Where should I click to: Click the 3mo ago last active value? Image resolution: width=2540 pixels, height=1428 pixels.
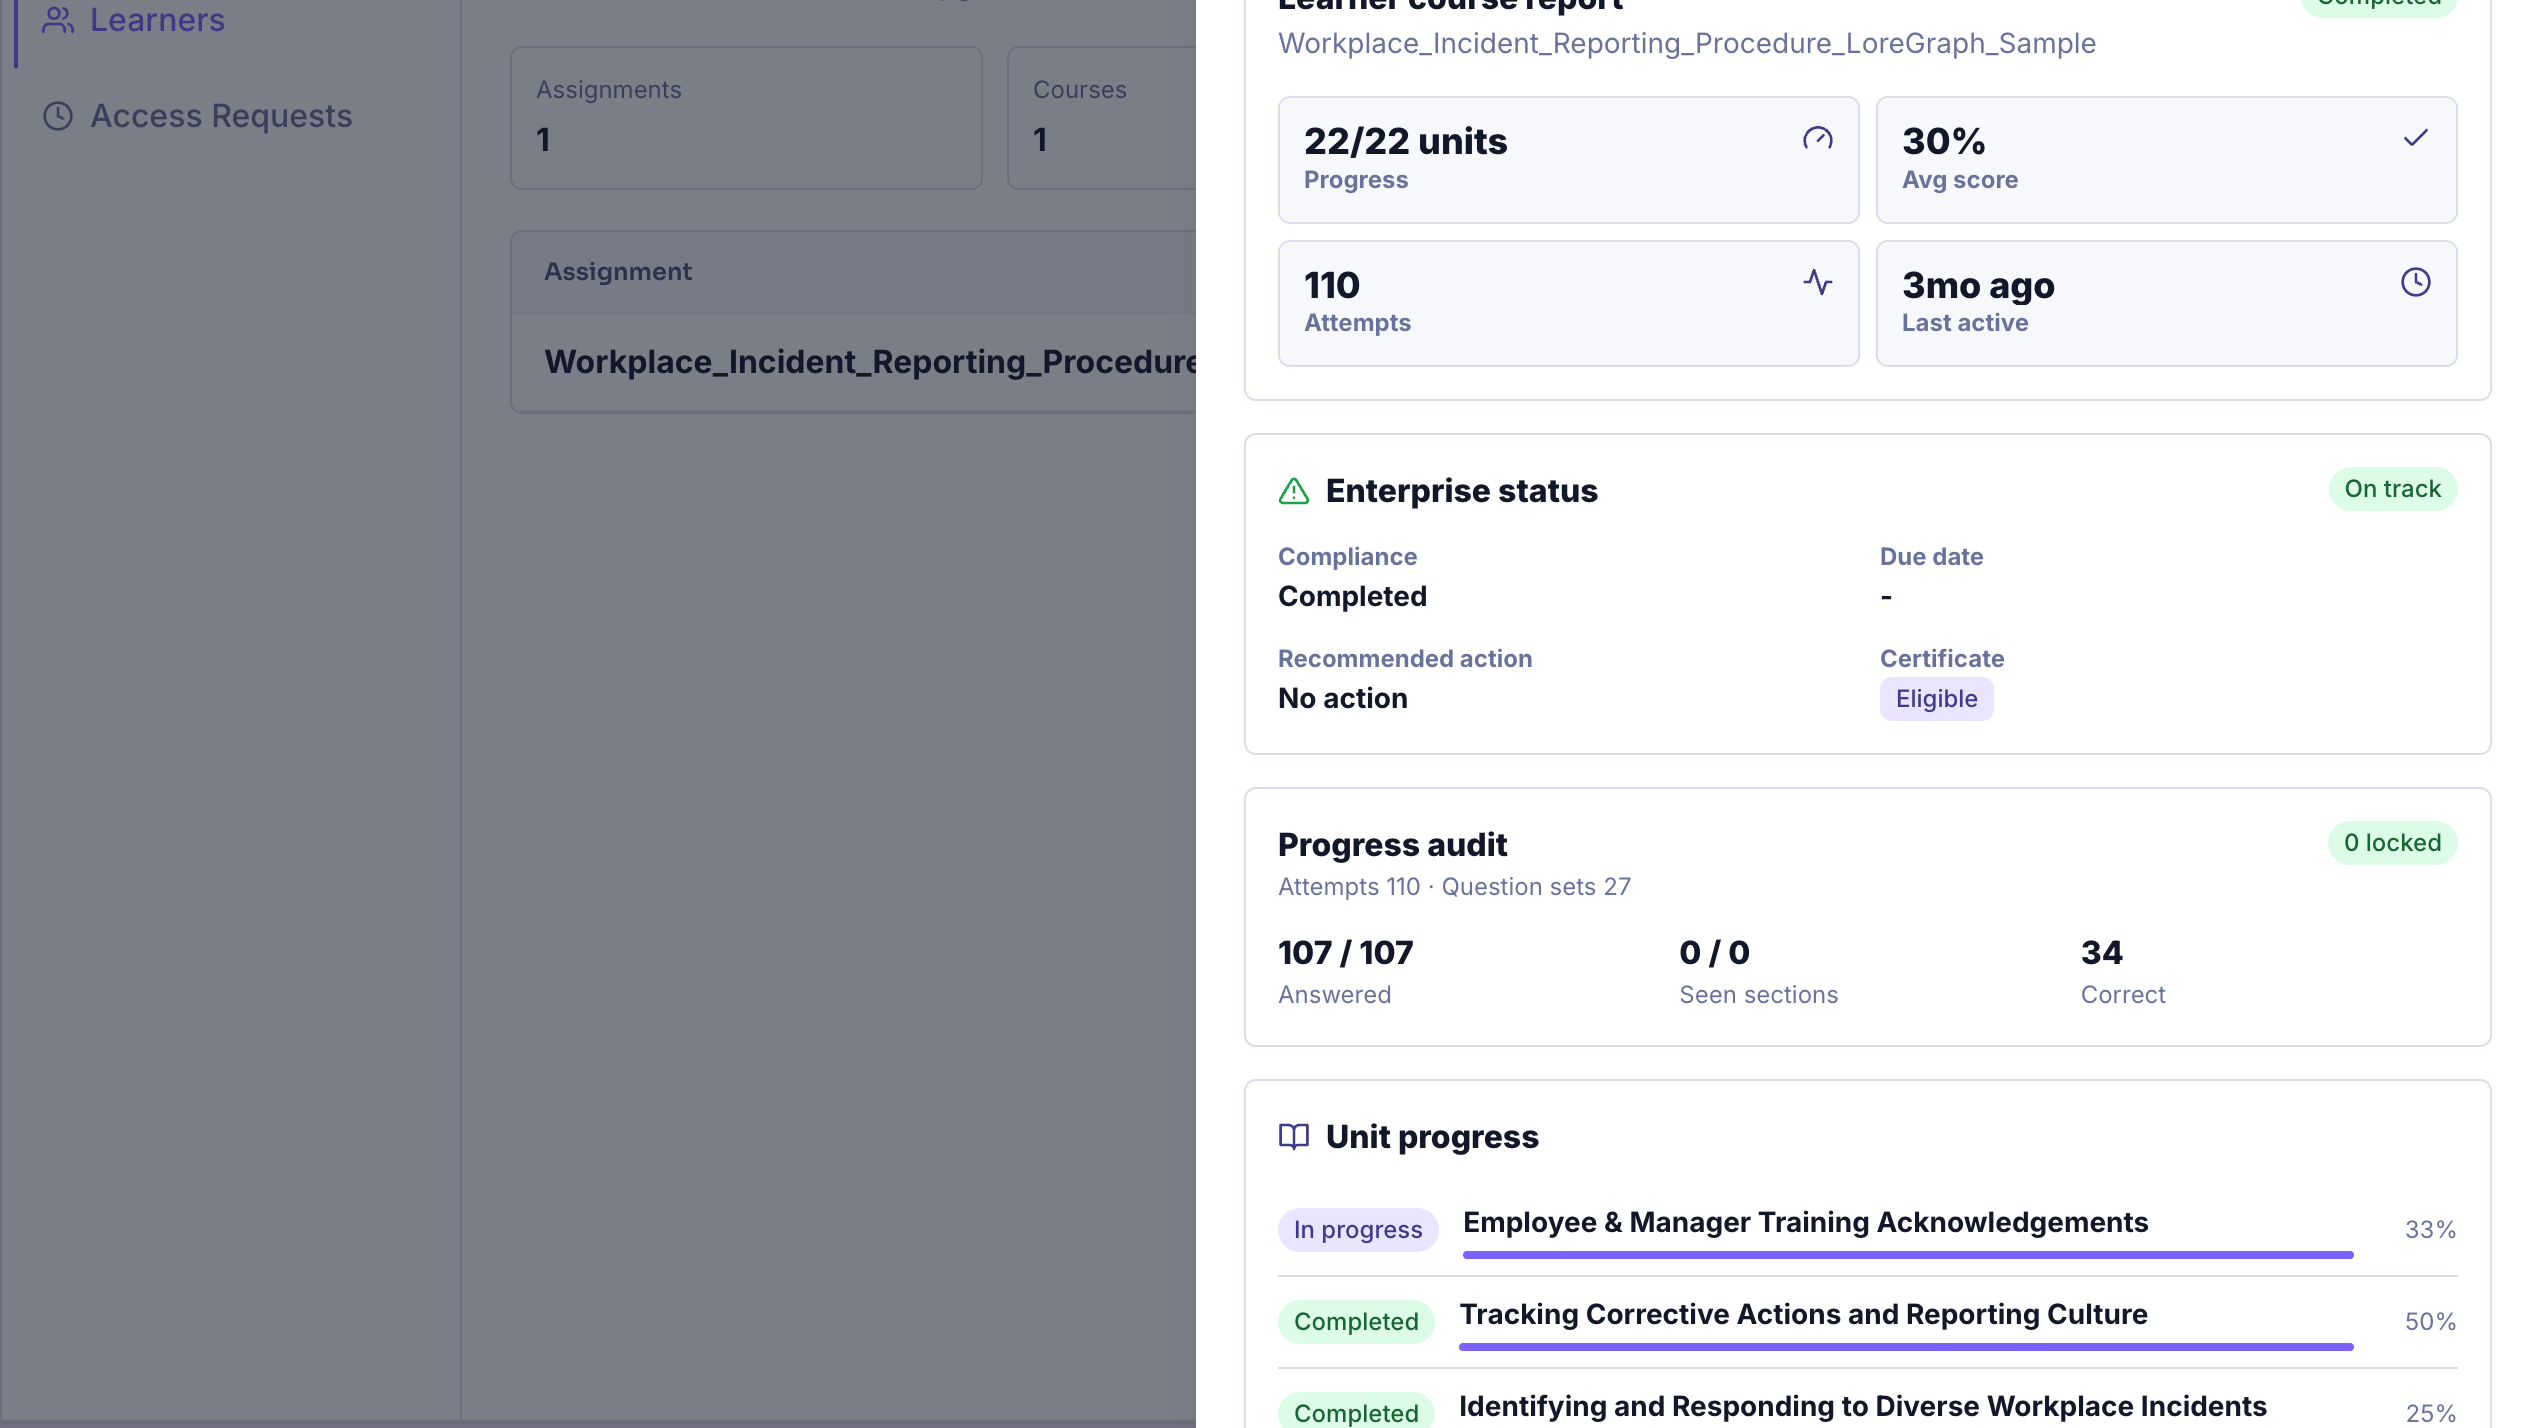tap(1978, 286)
